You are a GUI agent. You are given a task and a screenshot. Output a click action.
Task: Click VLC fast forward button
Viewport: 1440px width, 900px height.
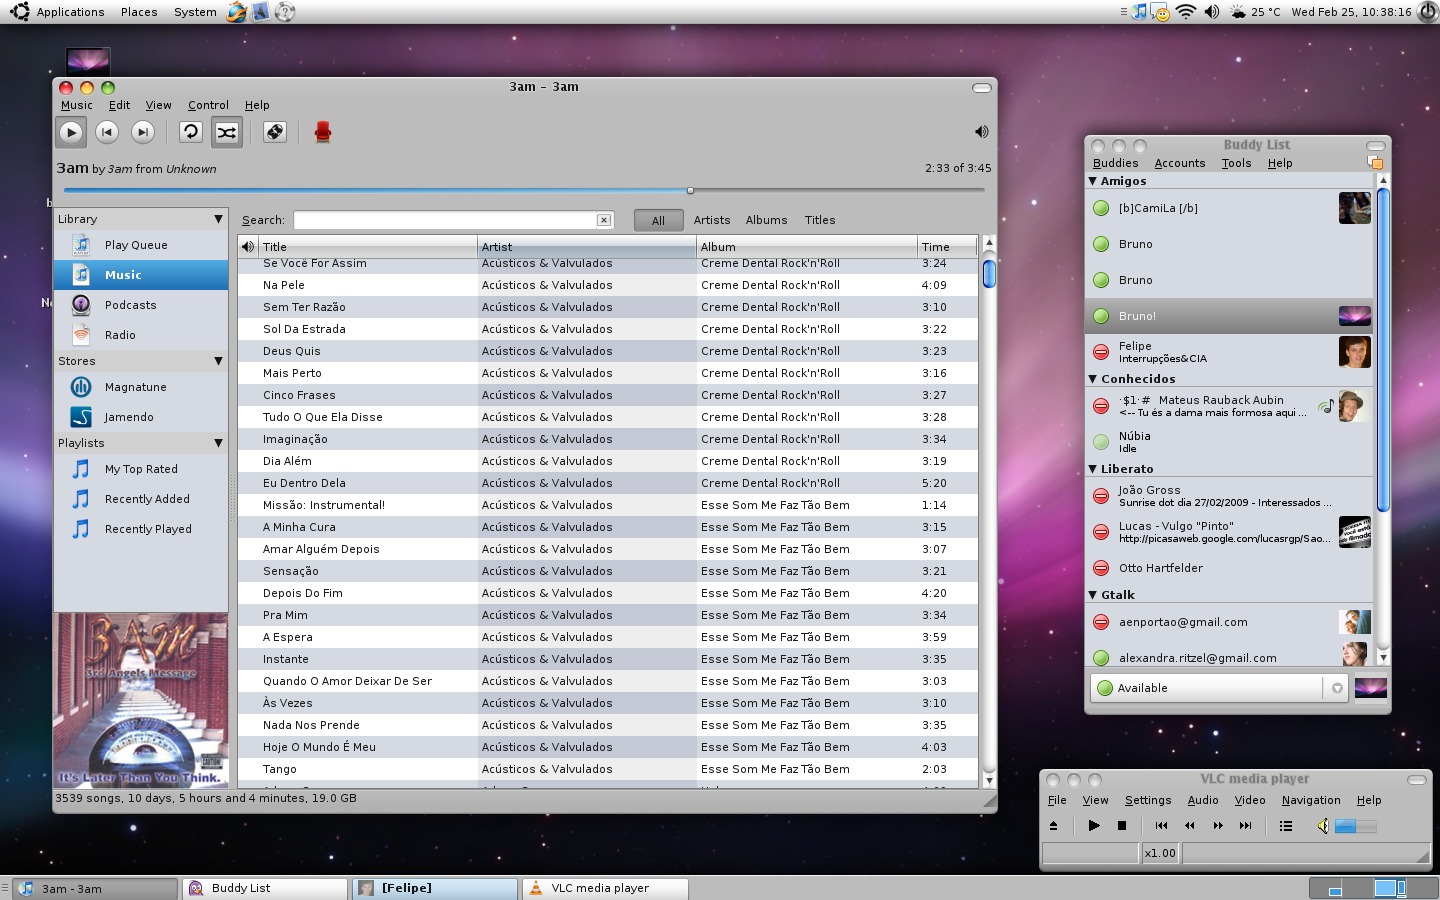click(x=1217, y=826)
